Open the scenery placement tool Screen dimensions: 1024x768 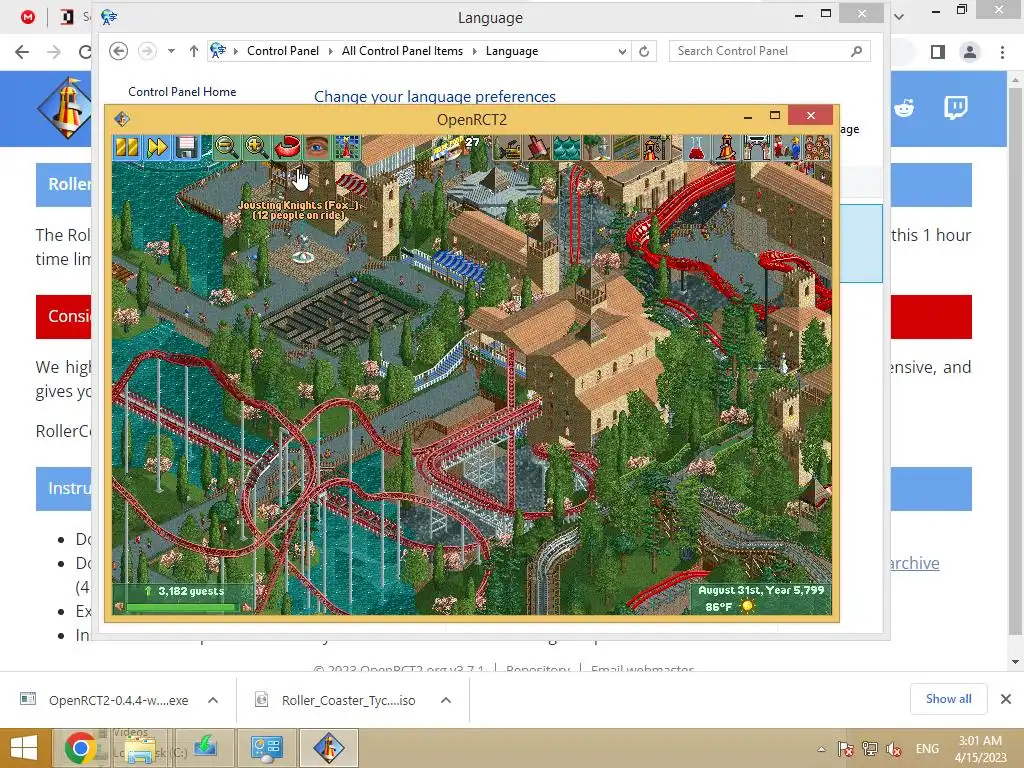pos(597,148)
